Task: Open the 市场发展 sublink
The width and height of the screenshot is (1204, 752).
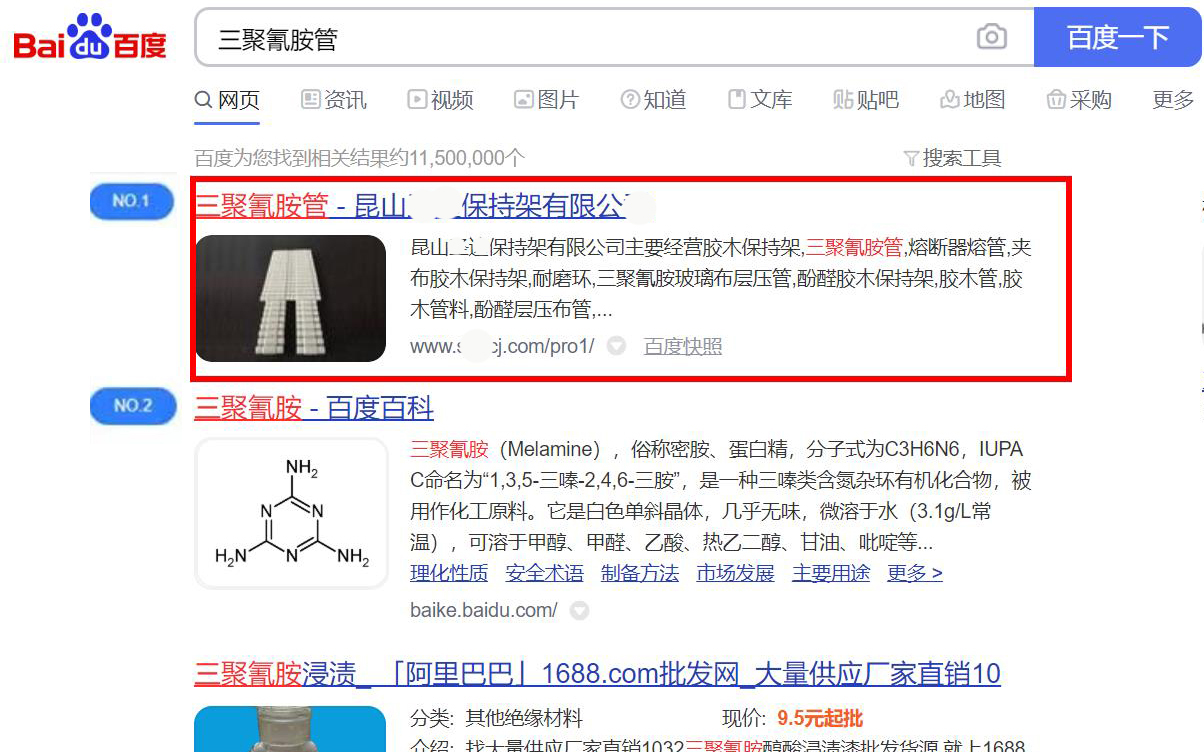Action: [736, 573]
